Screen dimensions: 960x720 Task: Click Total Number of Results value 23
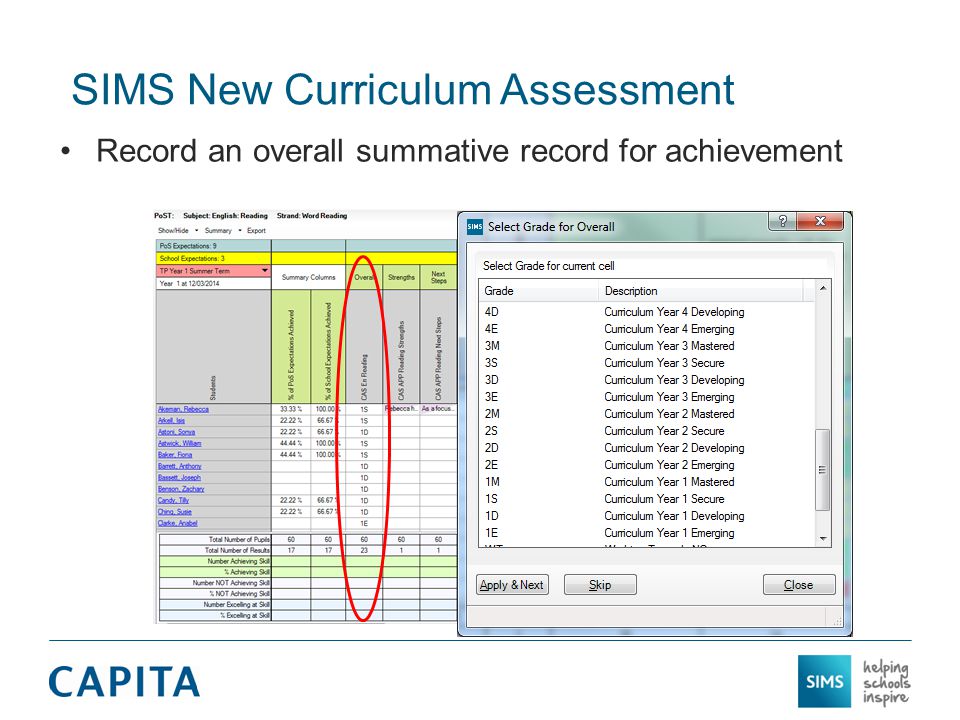point(364,550)
